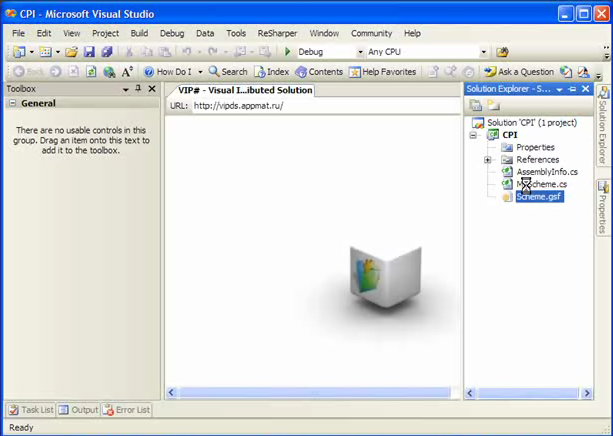613x436 pixels.
Task: Go forward with the right arrow icon
Action: pos(56,72)
